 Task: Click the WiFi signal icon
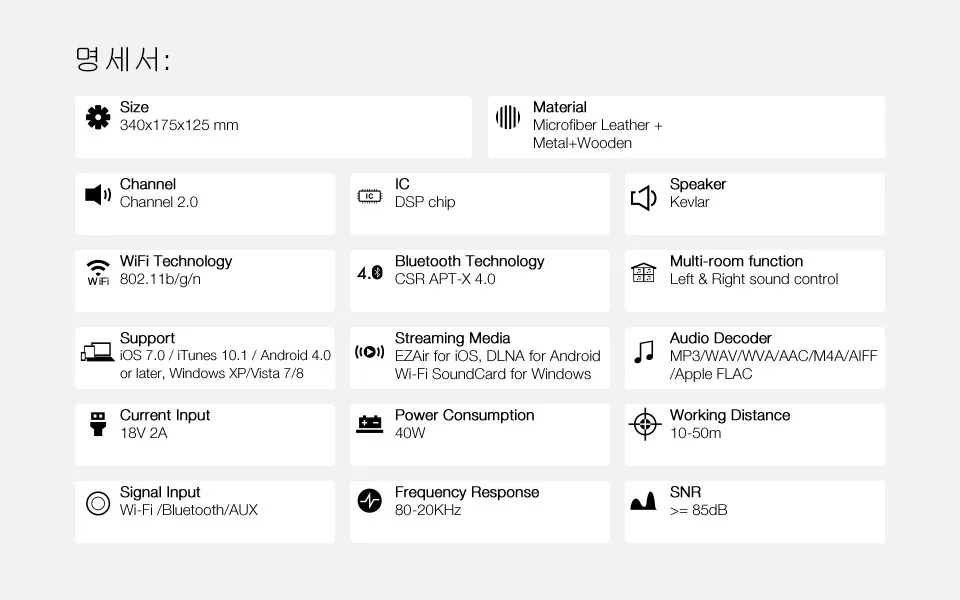click(98, 272)
